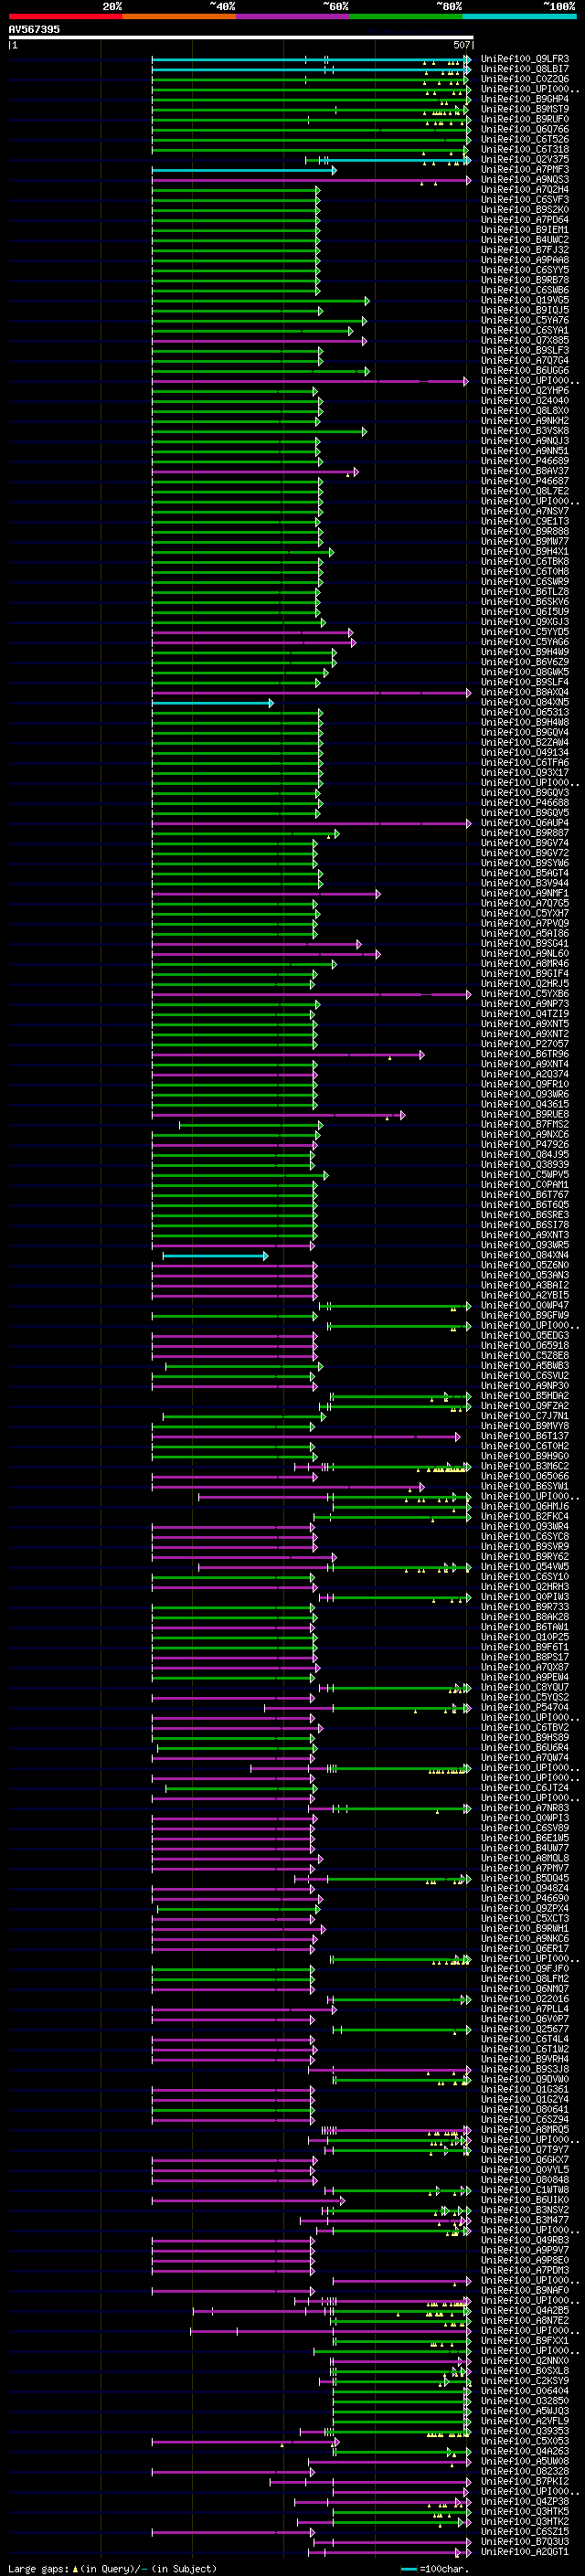Select the label UniRef100_B4UWC2

pyautogui.click(x=525, y=240)
